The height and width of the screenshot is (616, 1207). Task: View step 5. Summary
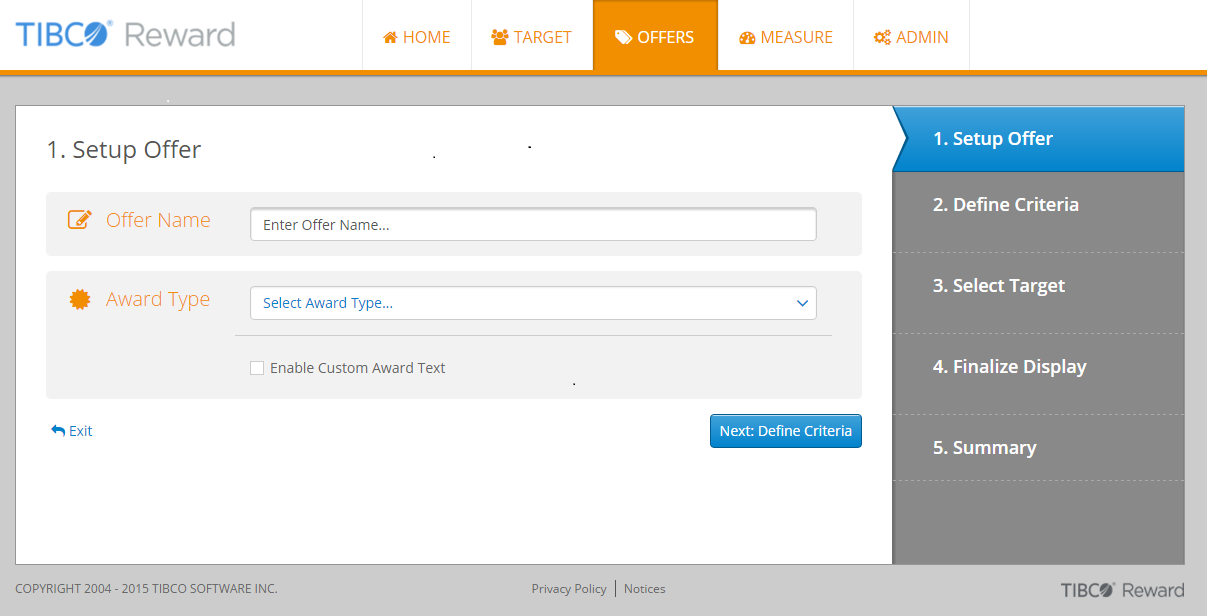click(x=1038, y=448)
